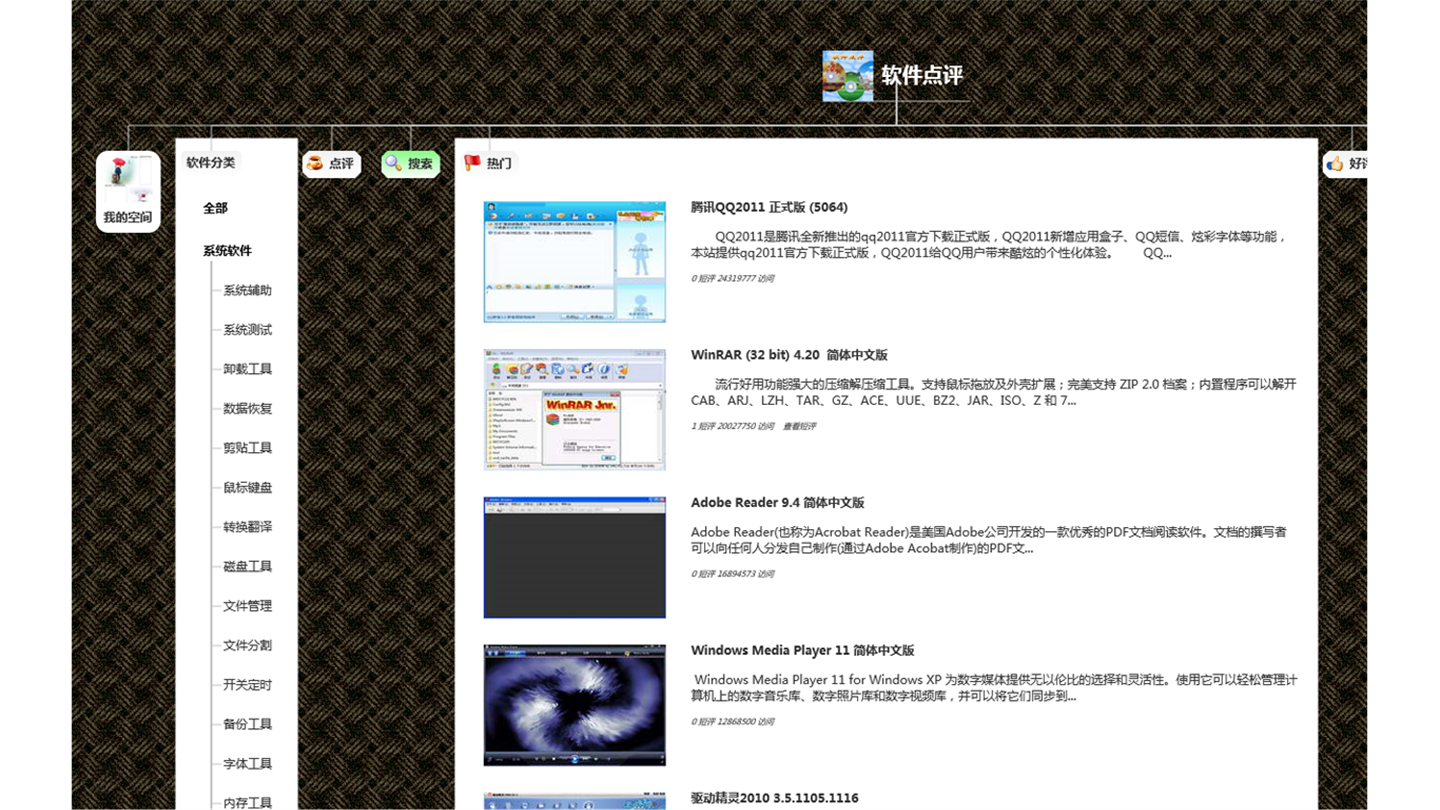This screenshot has height=810, width=1440.
Task: Click the '1 短评 20027750 访问' stats text
Action: point(732,426)
